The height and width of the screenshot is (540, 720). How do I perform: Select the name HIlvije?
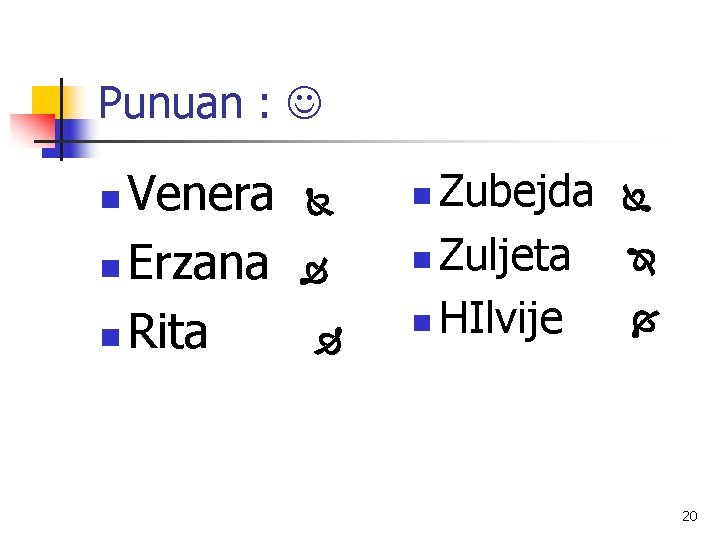[501, 318]
